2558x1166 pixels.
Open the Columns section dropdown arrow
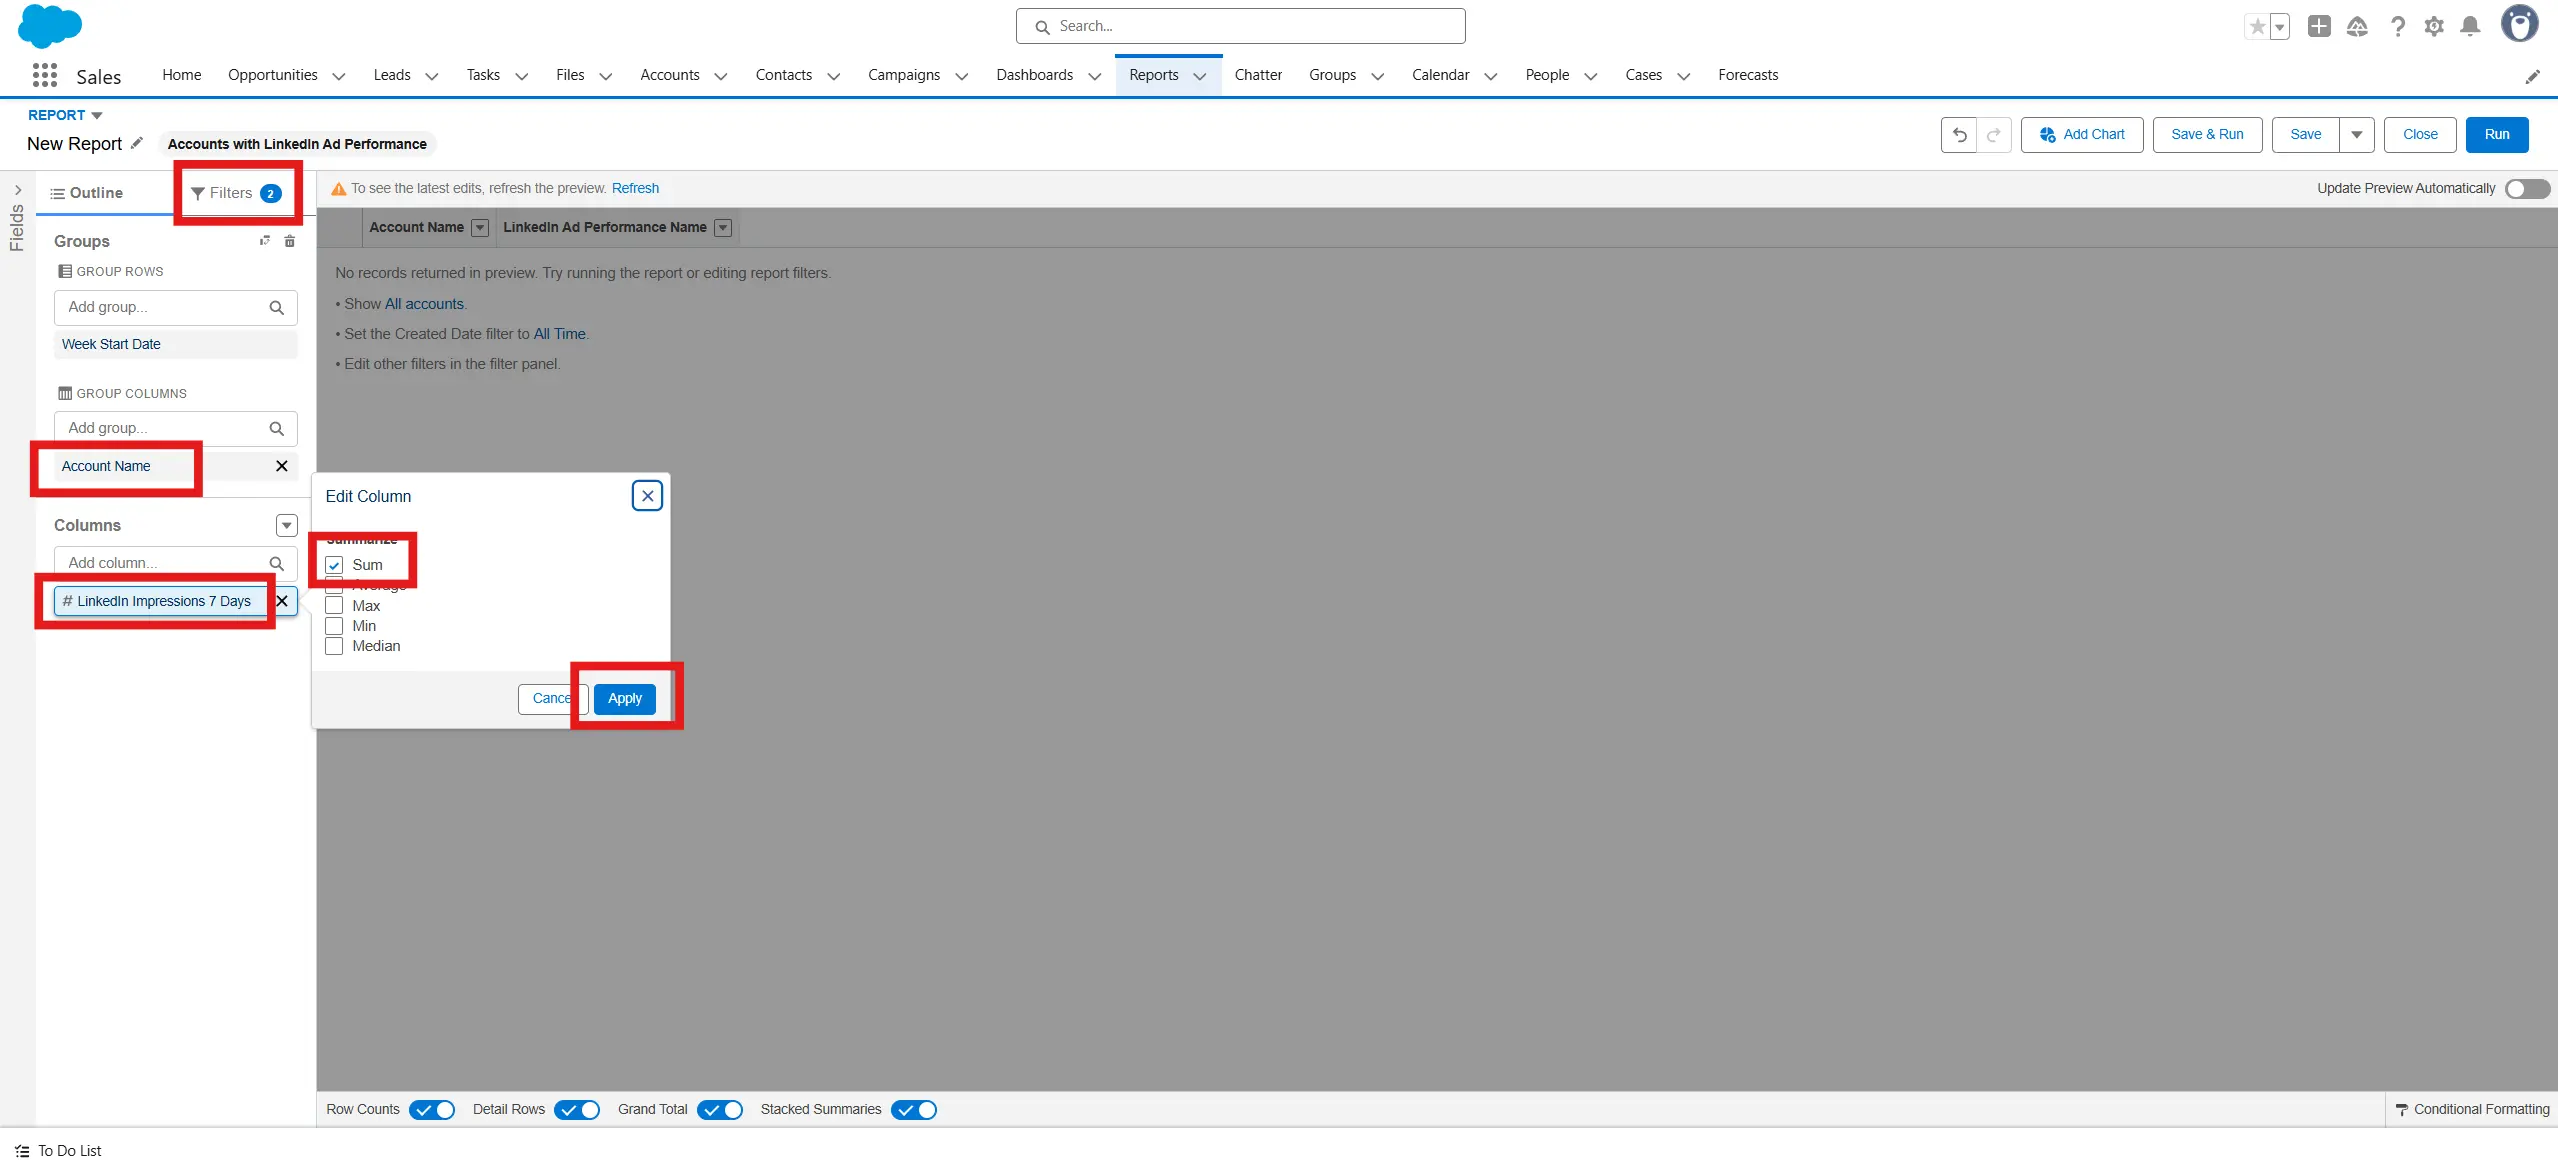coord(286,526)
